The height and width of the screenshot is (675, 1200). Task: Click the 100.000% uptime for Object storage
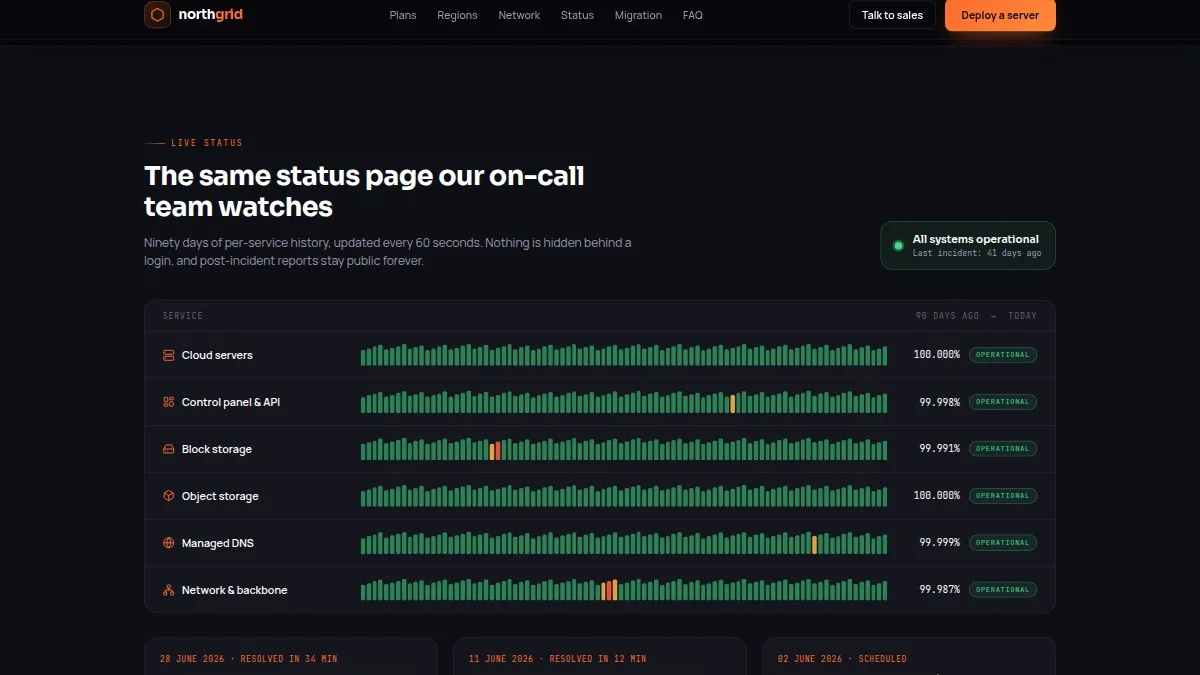(937, 496)
